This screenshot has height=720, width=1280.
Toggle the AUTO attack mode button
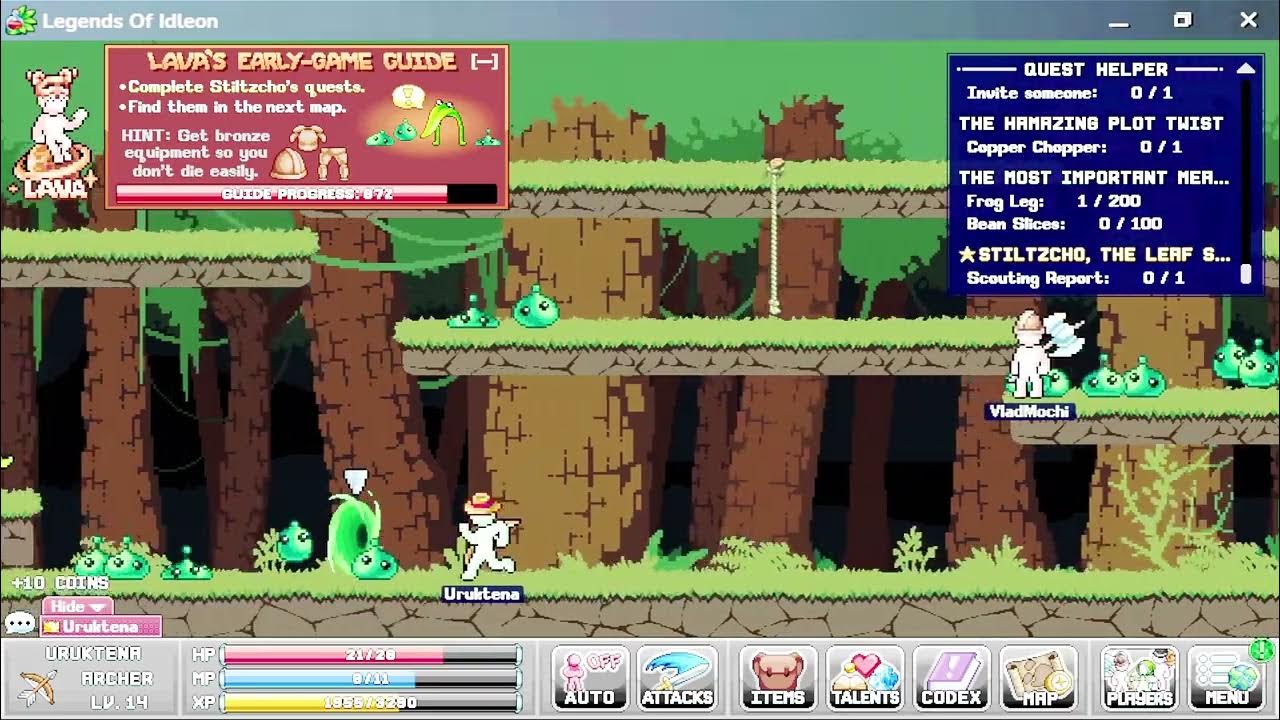(x=590, y=678)
